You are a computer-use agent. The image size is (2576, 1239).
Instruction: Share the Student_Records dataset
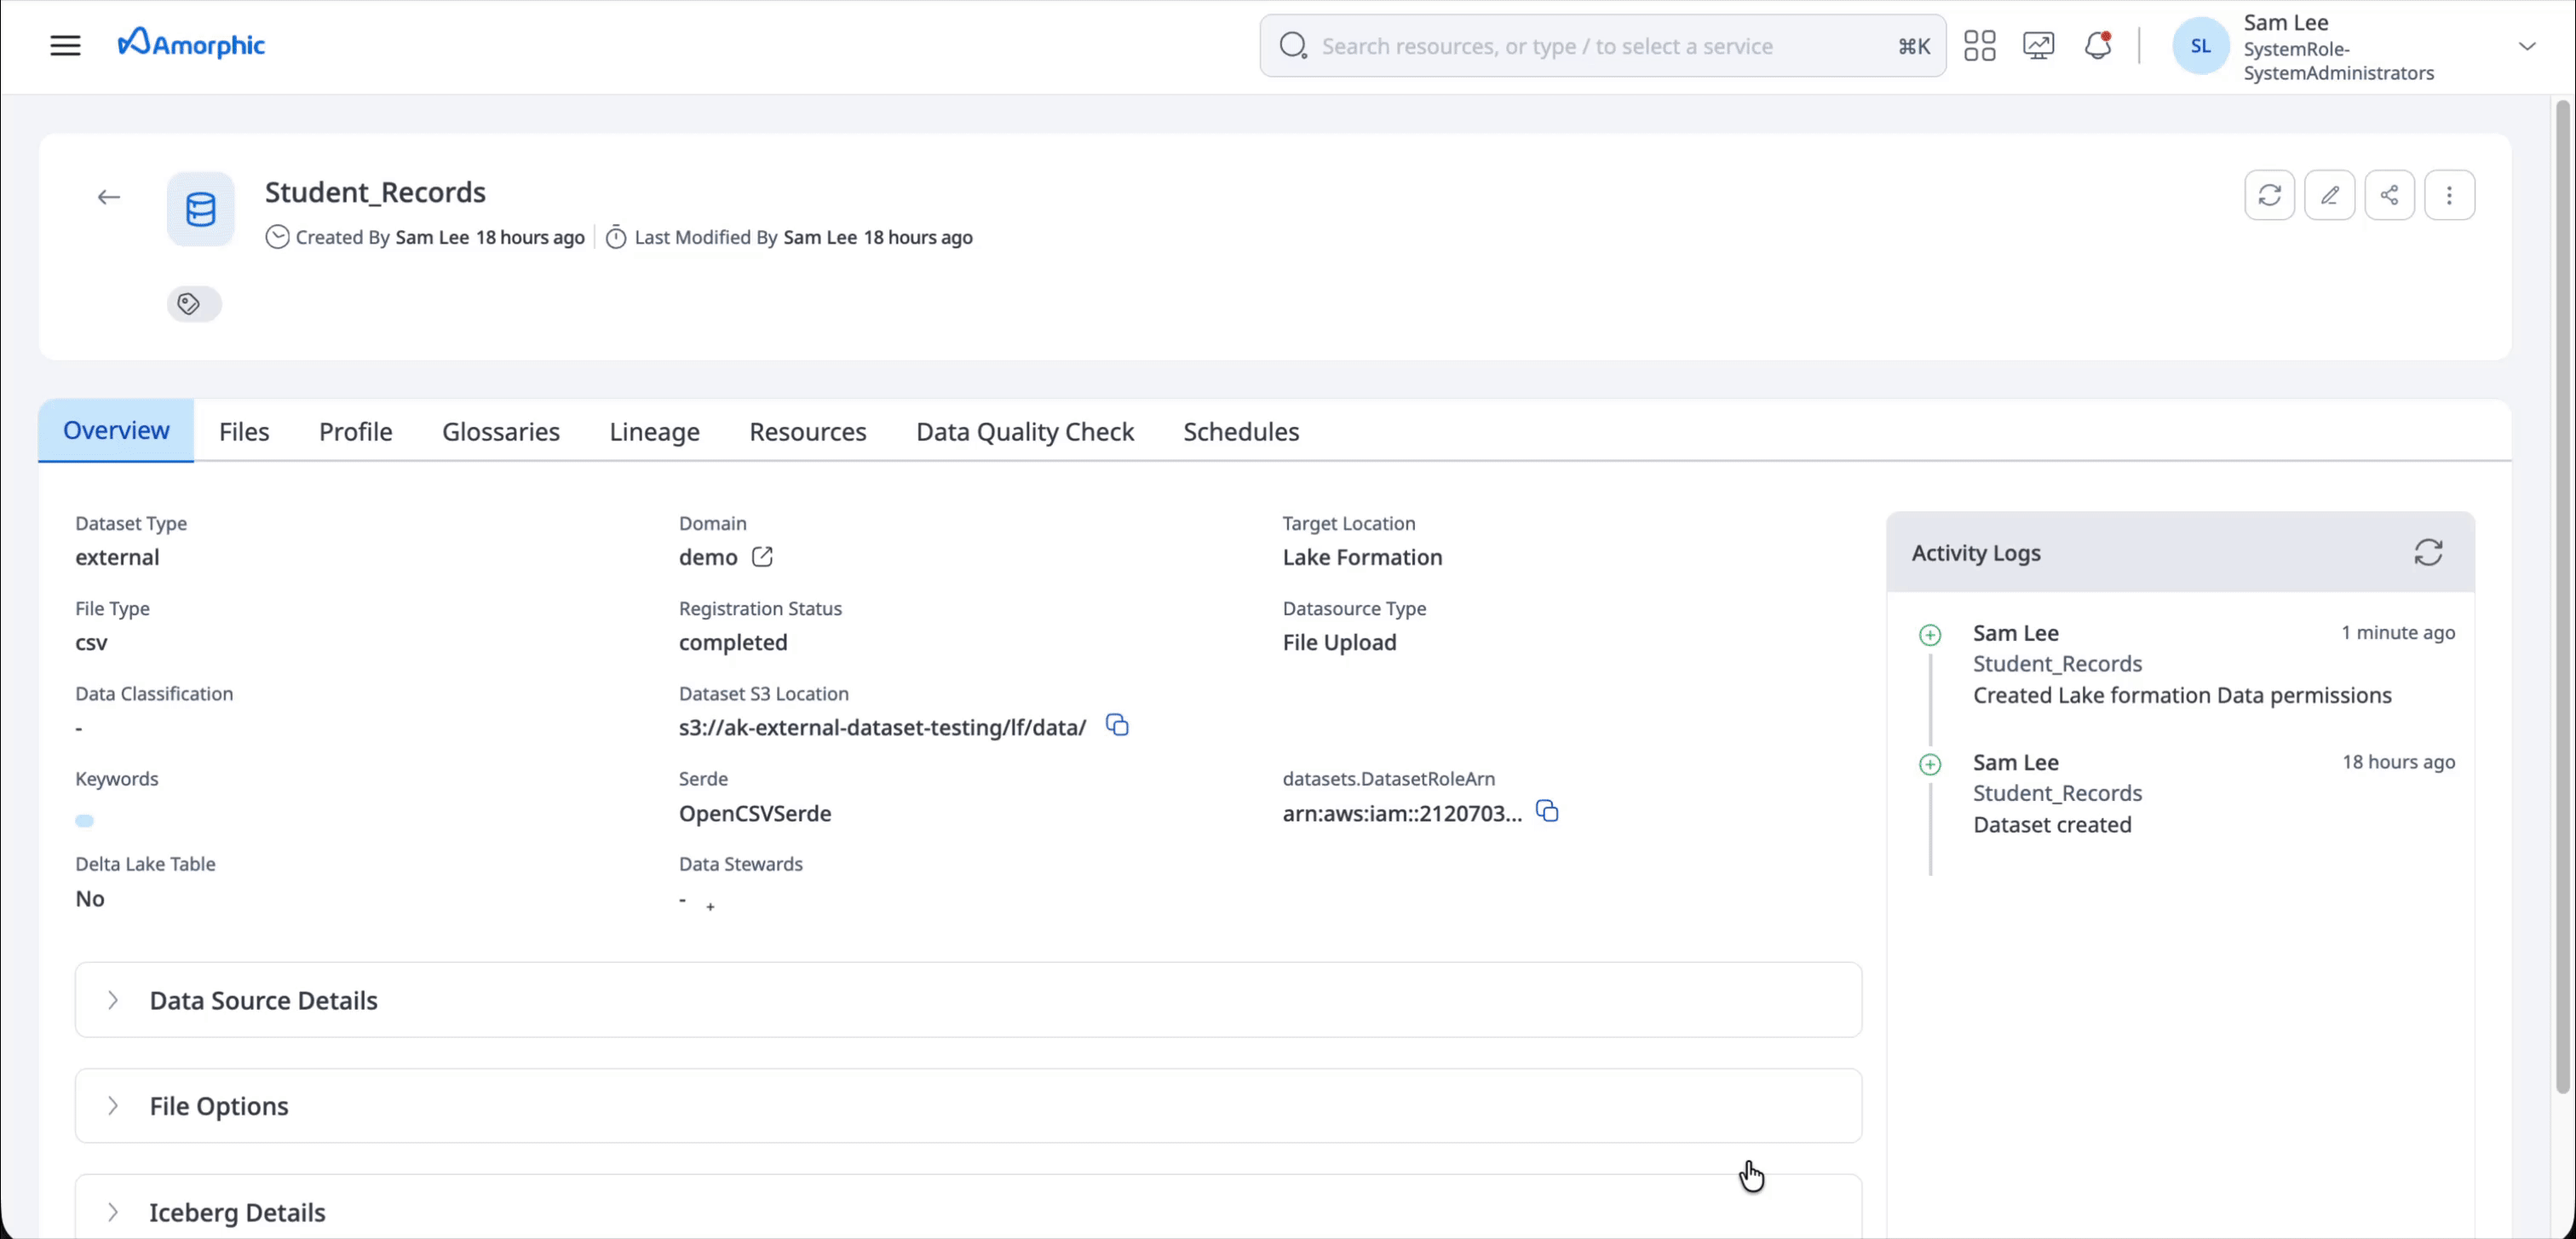(x=2389, y=195)
